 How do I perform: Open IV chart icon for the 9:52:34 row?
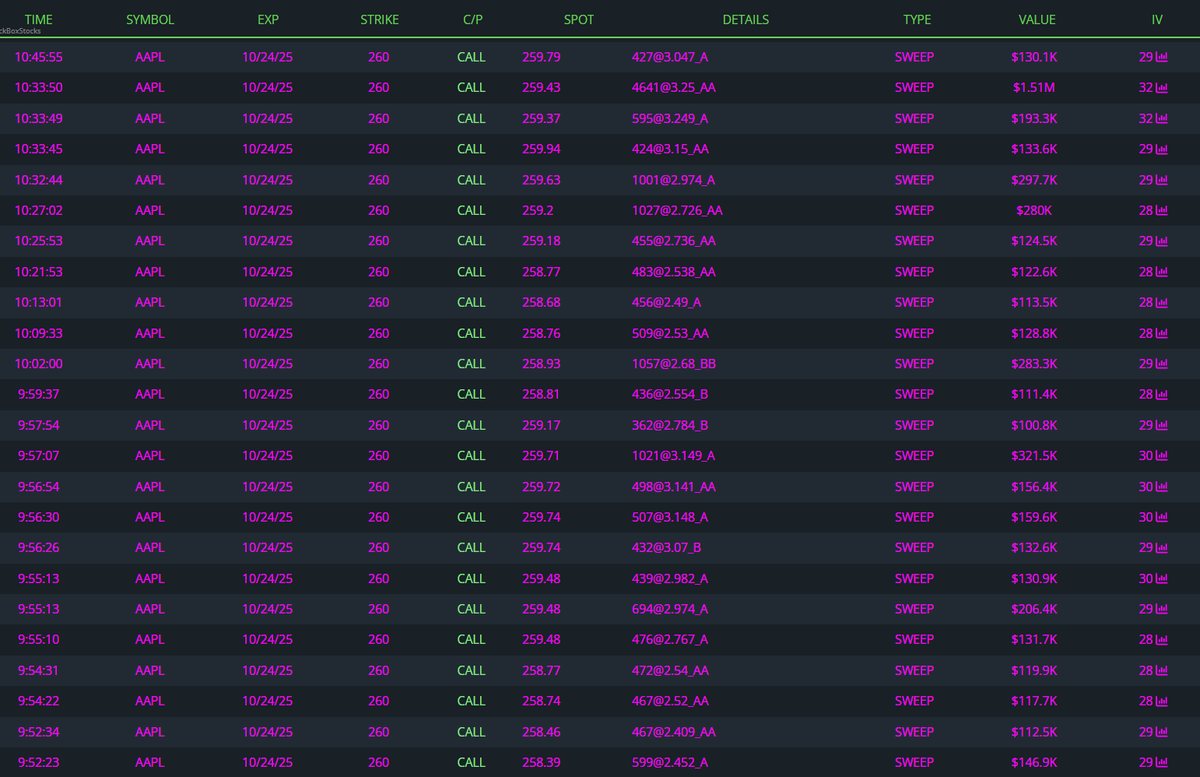click(1162, 732)
